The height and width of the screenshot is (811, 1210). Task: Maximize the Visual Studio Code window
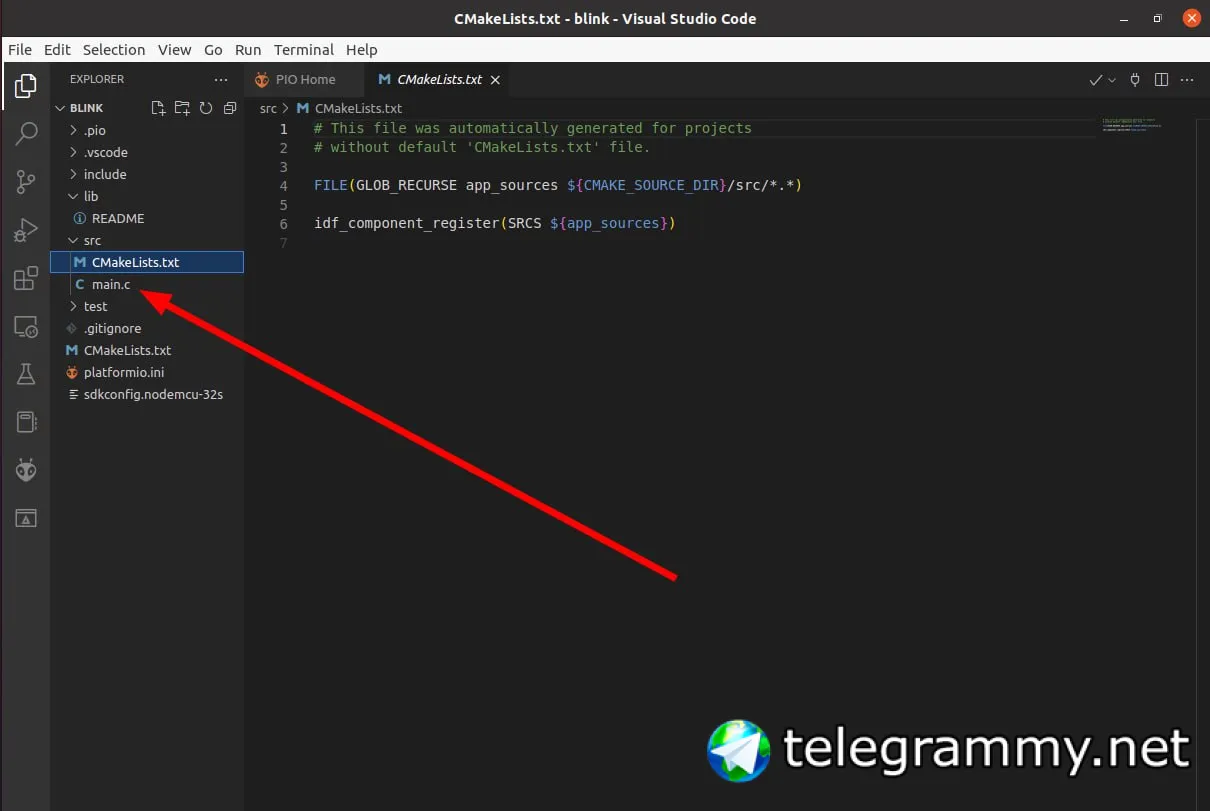point(1158,18)
